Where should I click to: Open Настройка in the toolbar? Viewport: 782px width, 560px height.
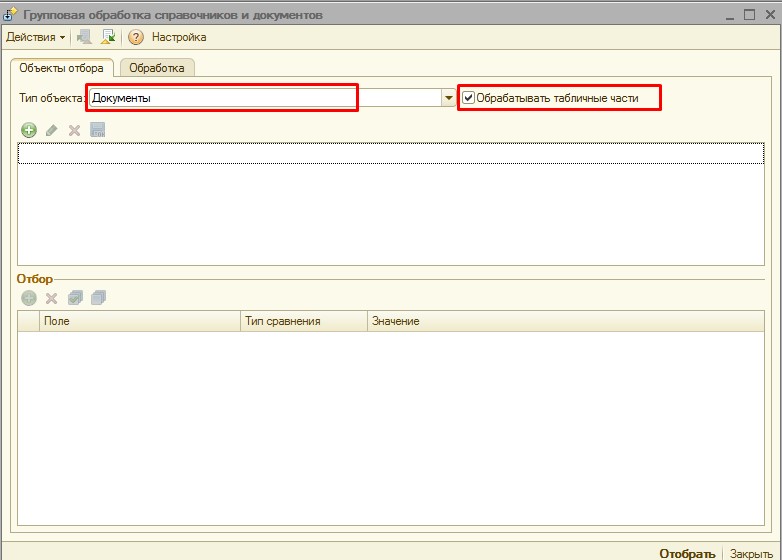pyautogui.click(x=179, y=37)
